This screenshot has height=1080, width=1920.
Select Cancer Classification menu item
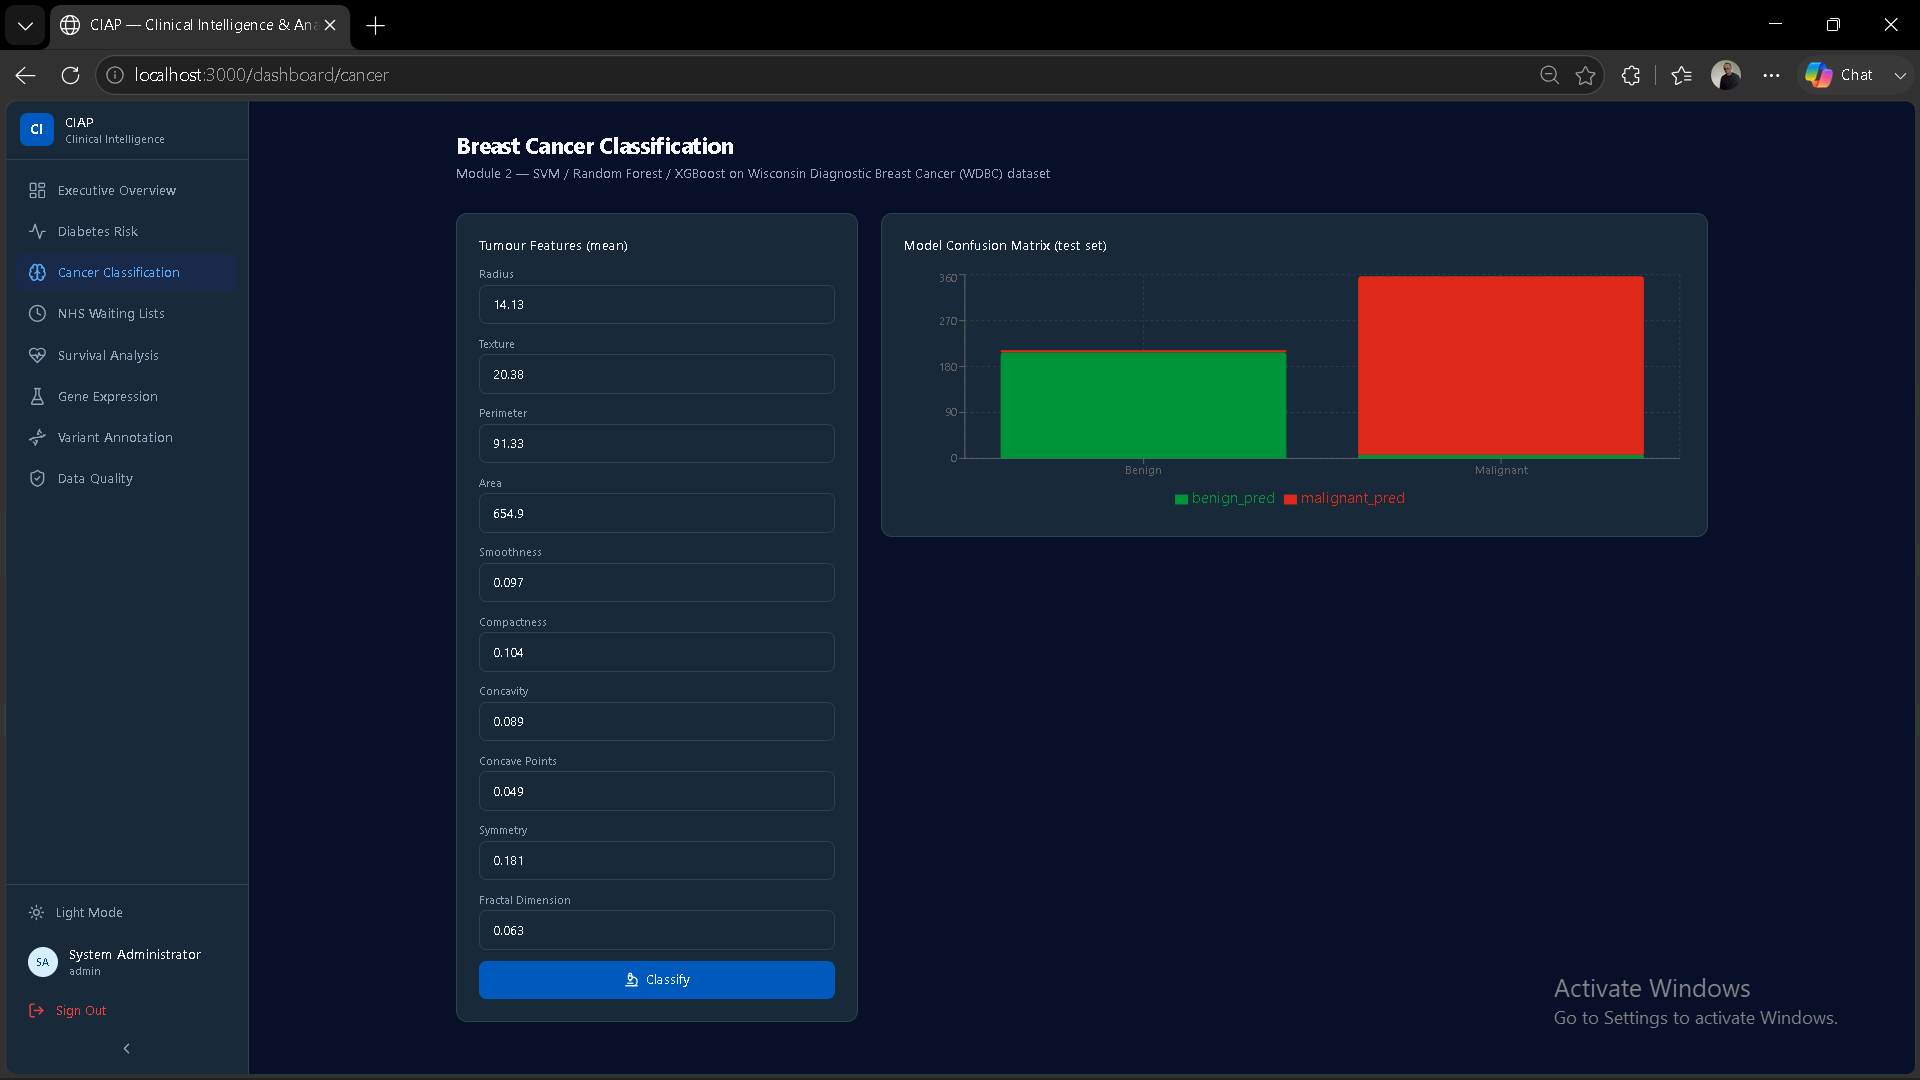pos(127,272)
